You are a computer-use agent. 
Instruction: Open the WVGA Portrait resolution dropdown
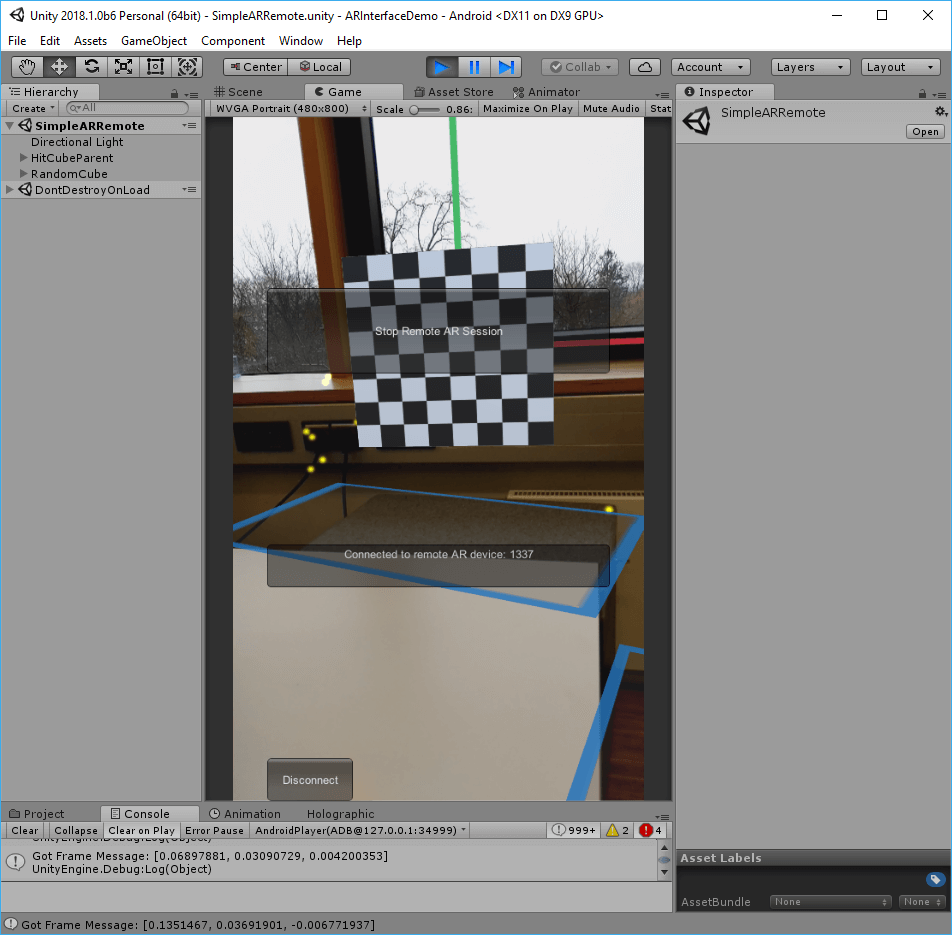(x=289, y=109)
